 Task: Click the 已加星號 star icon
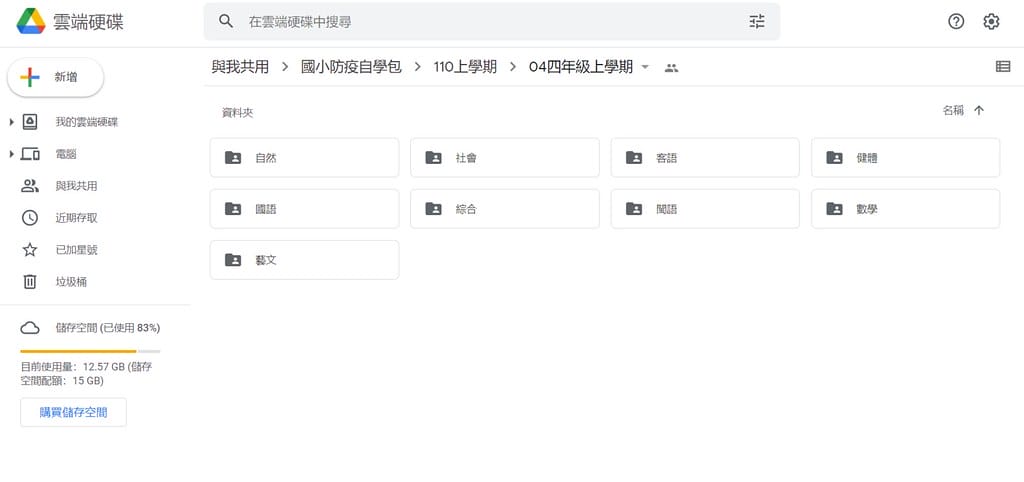tap(30, 249)
